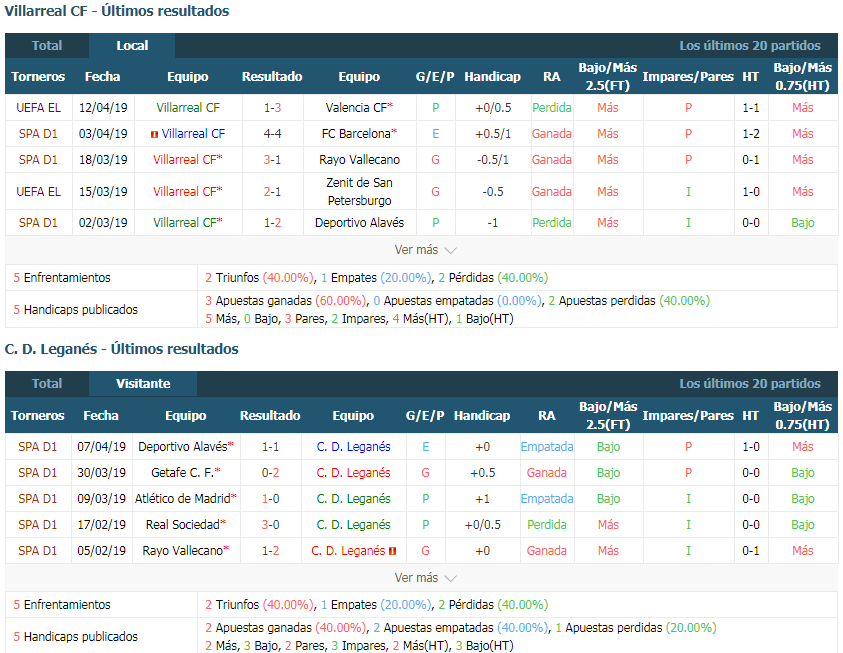
Task: Click the red card icon beside Villarreal CF versus FC Barcelona
Action: (x=154, y=134)
